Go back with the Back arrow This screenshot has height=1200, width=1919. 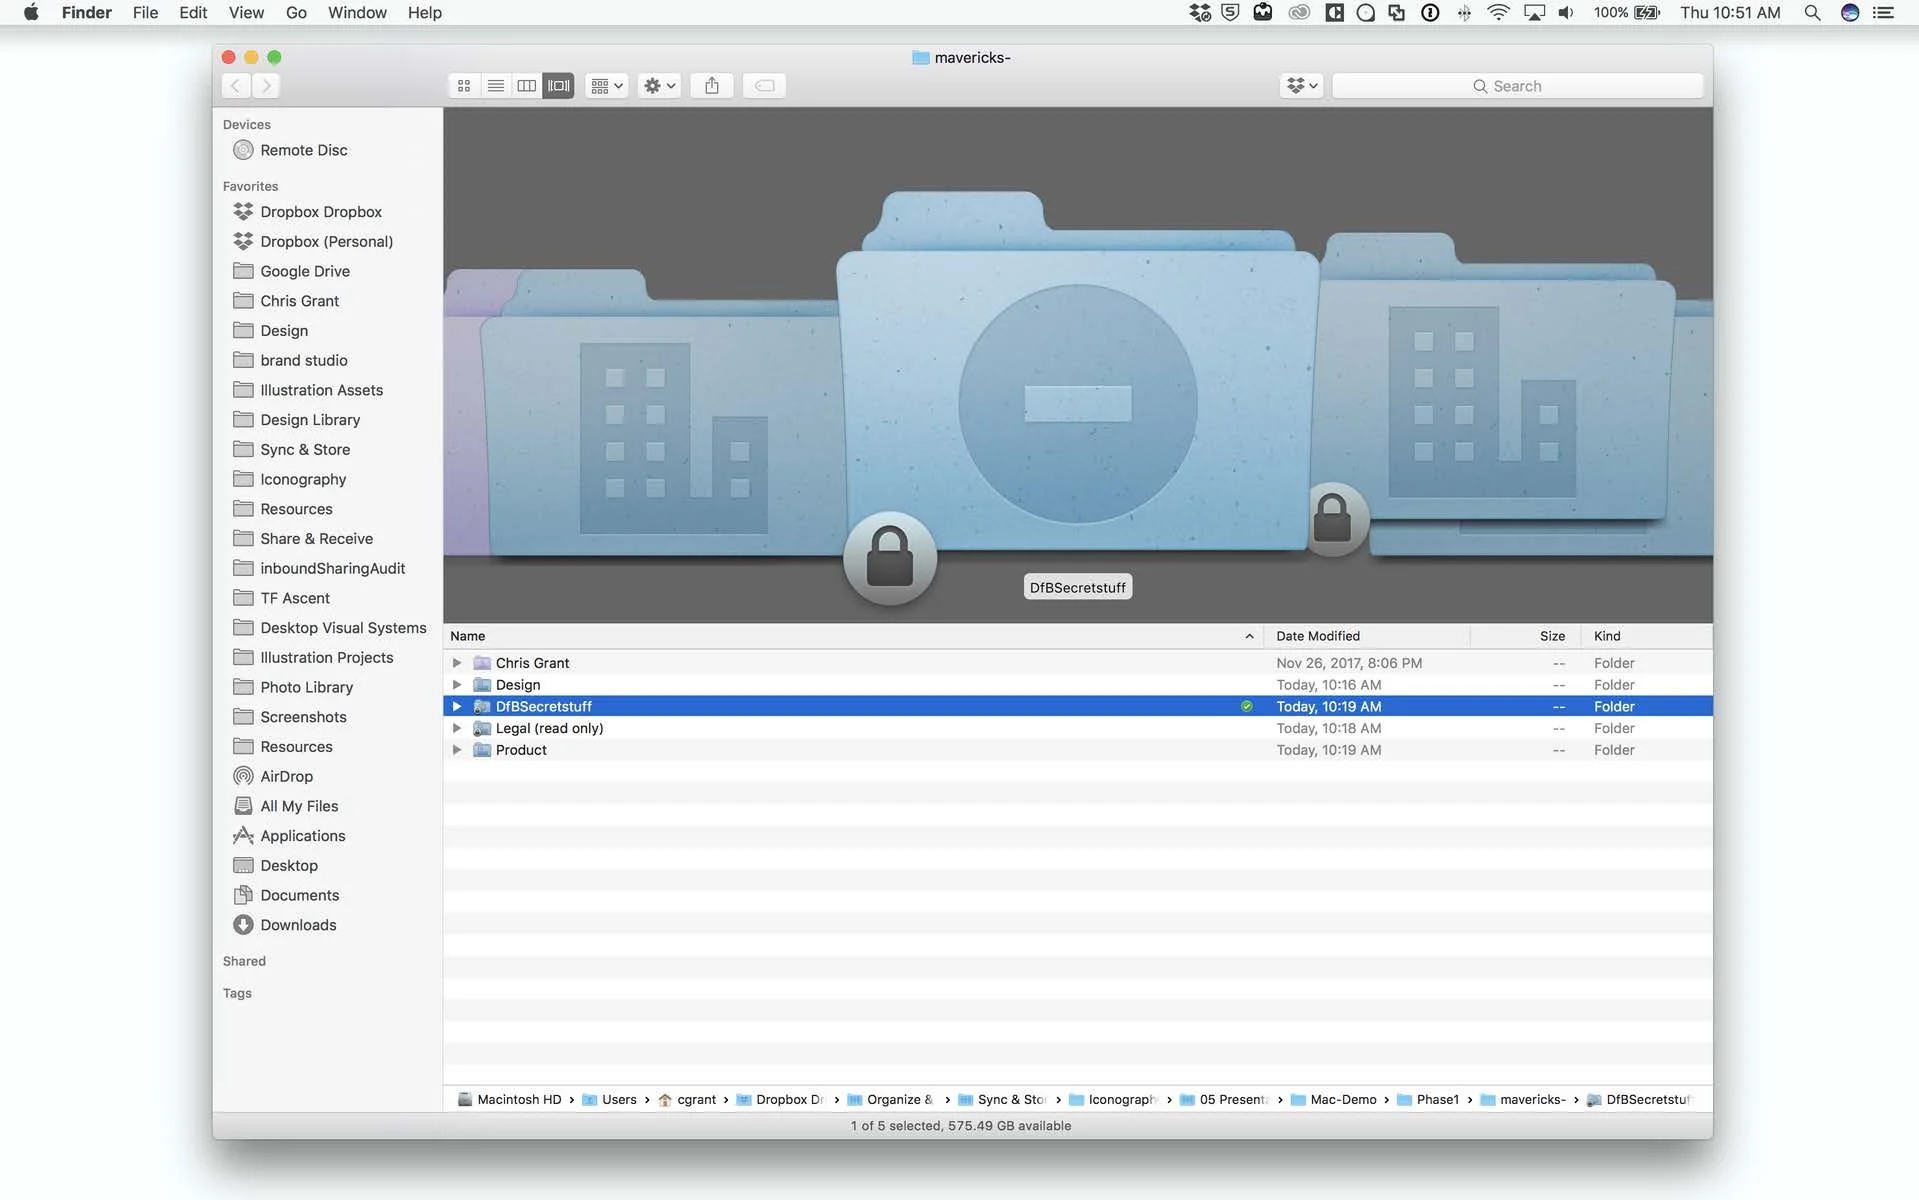pyautogui.click(x=235, y=86)
